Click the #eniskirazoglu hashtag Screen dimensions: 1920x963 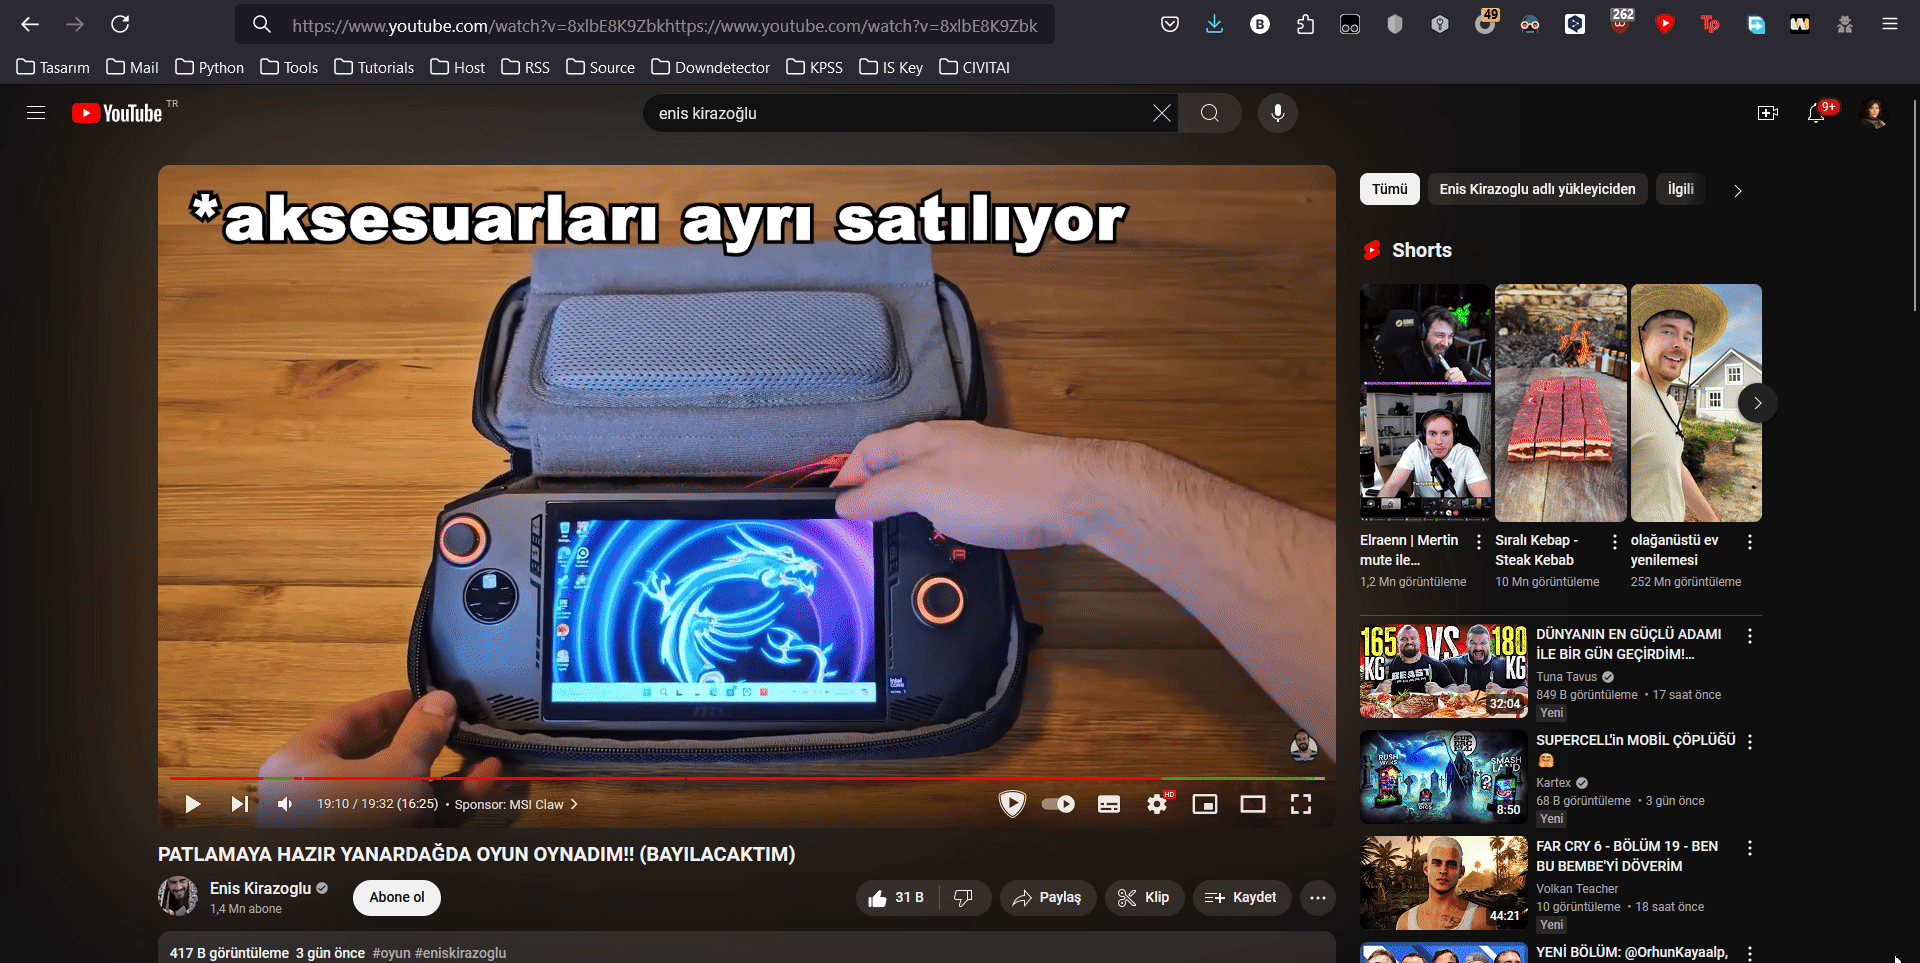click(460, 953)
